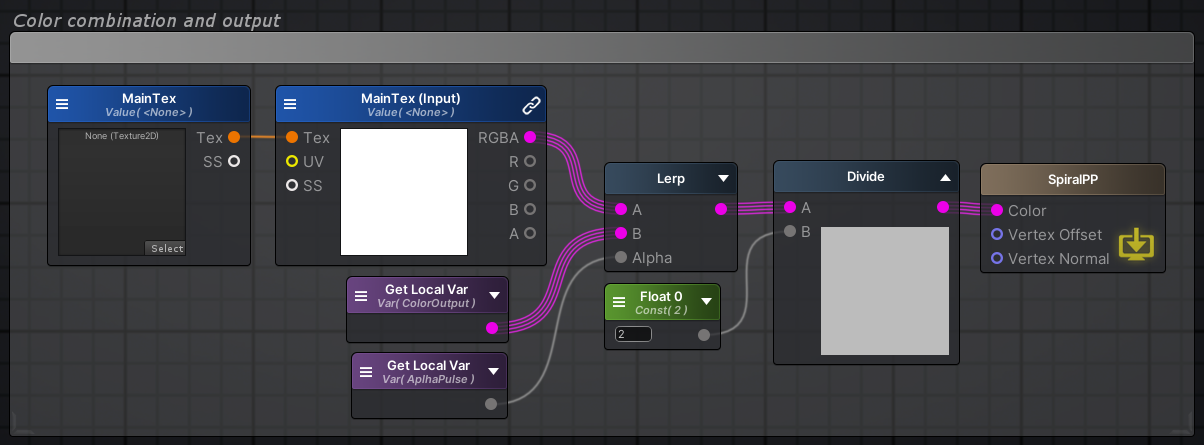1204x445 pixels.
Task: Click the AplhaPulse Get Local Var menu icon
Action: coord(365,372)
